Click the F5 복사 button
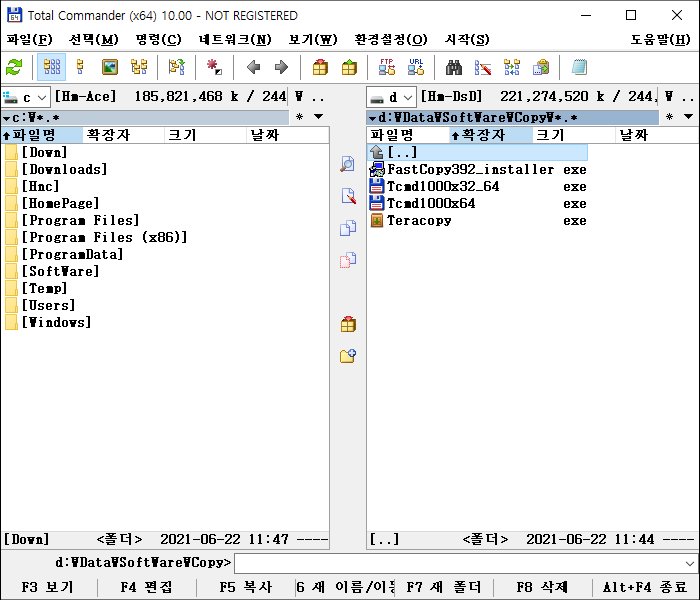The width and height of the screenshot is (700, 600). pos(246,587)
